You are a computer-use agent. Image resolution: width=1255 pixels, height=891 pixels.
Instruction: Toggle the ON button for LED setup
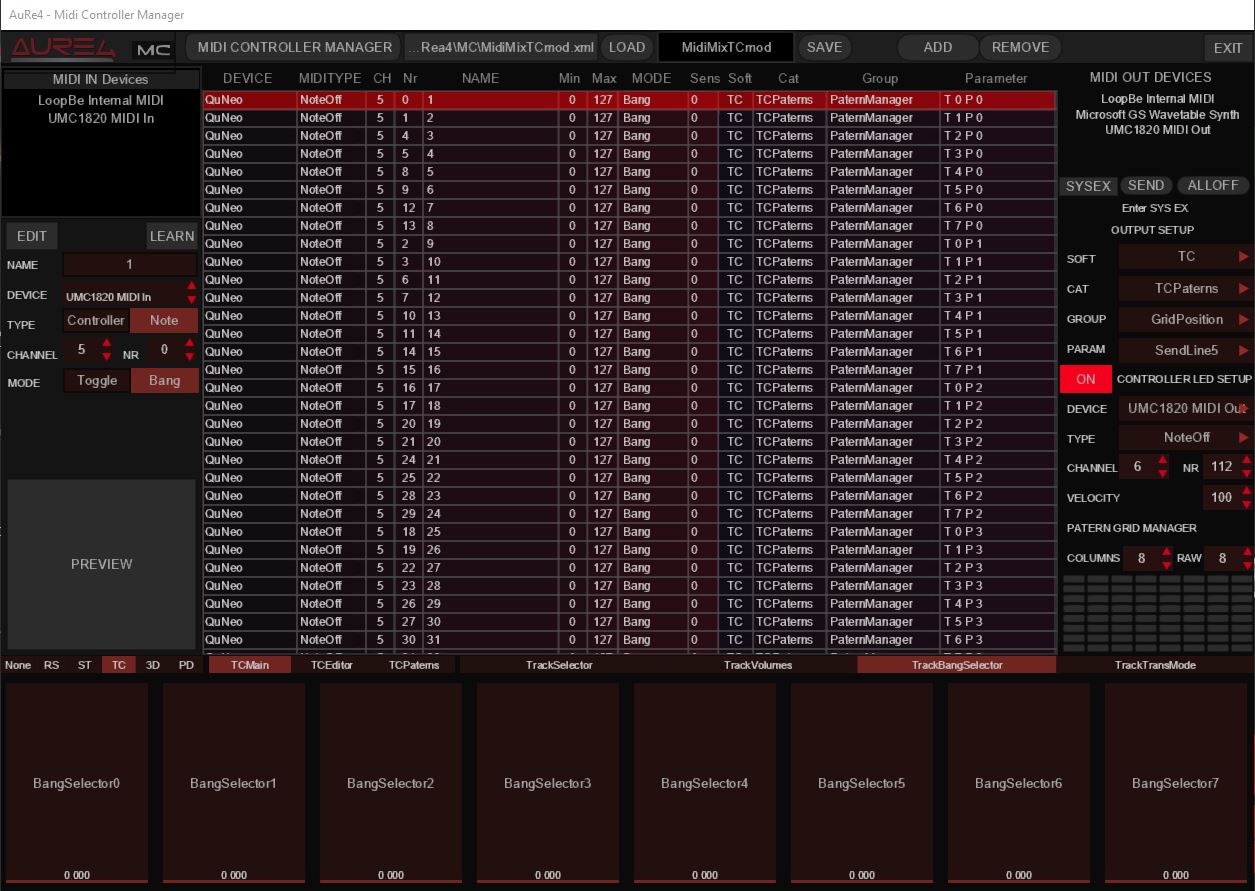1085,379
